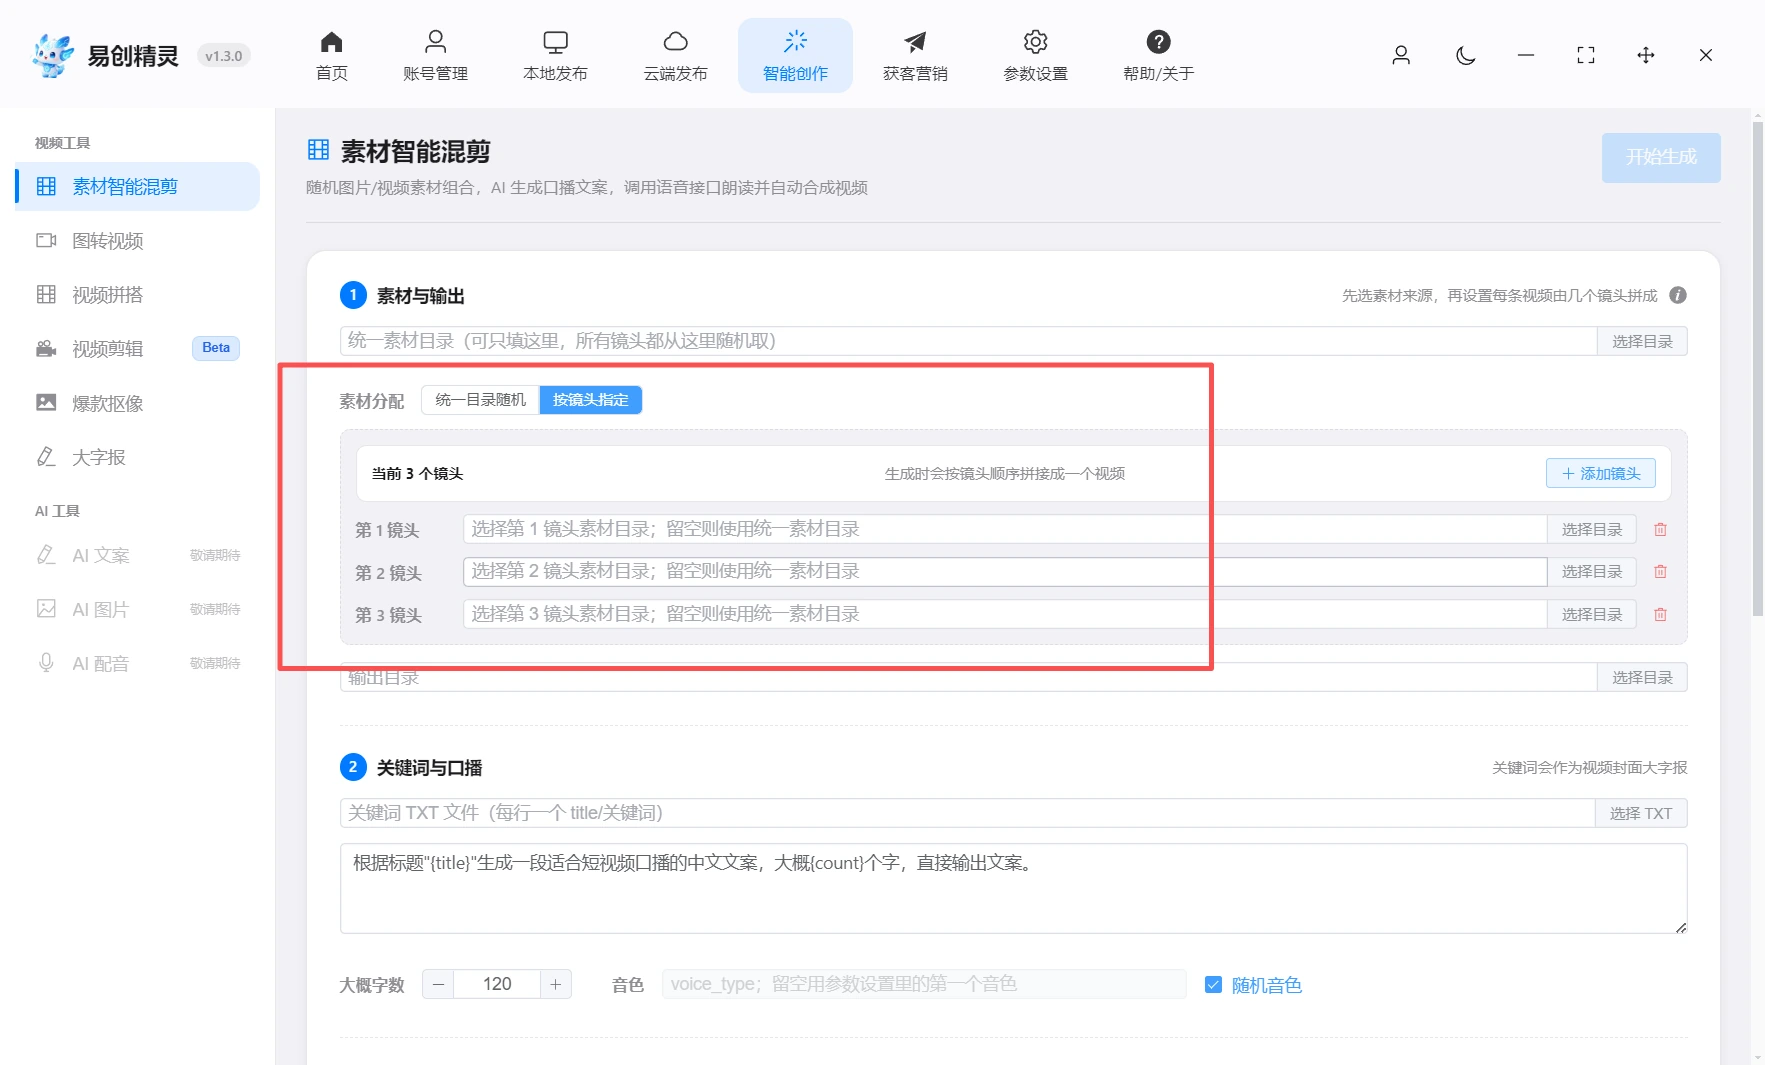Click the prompt template text area
This screenshot has width=1765, height=1065.
pos(1013,888)
